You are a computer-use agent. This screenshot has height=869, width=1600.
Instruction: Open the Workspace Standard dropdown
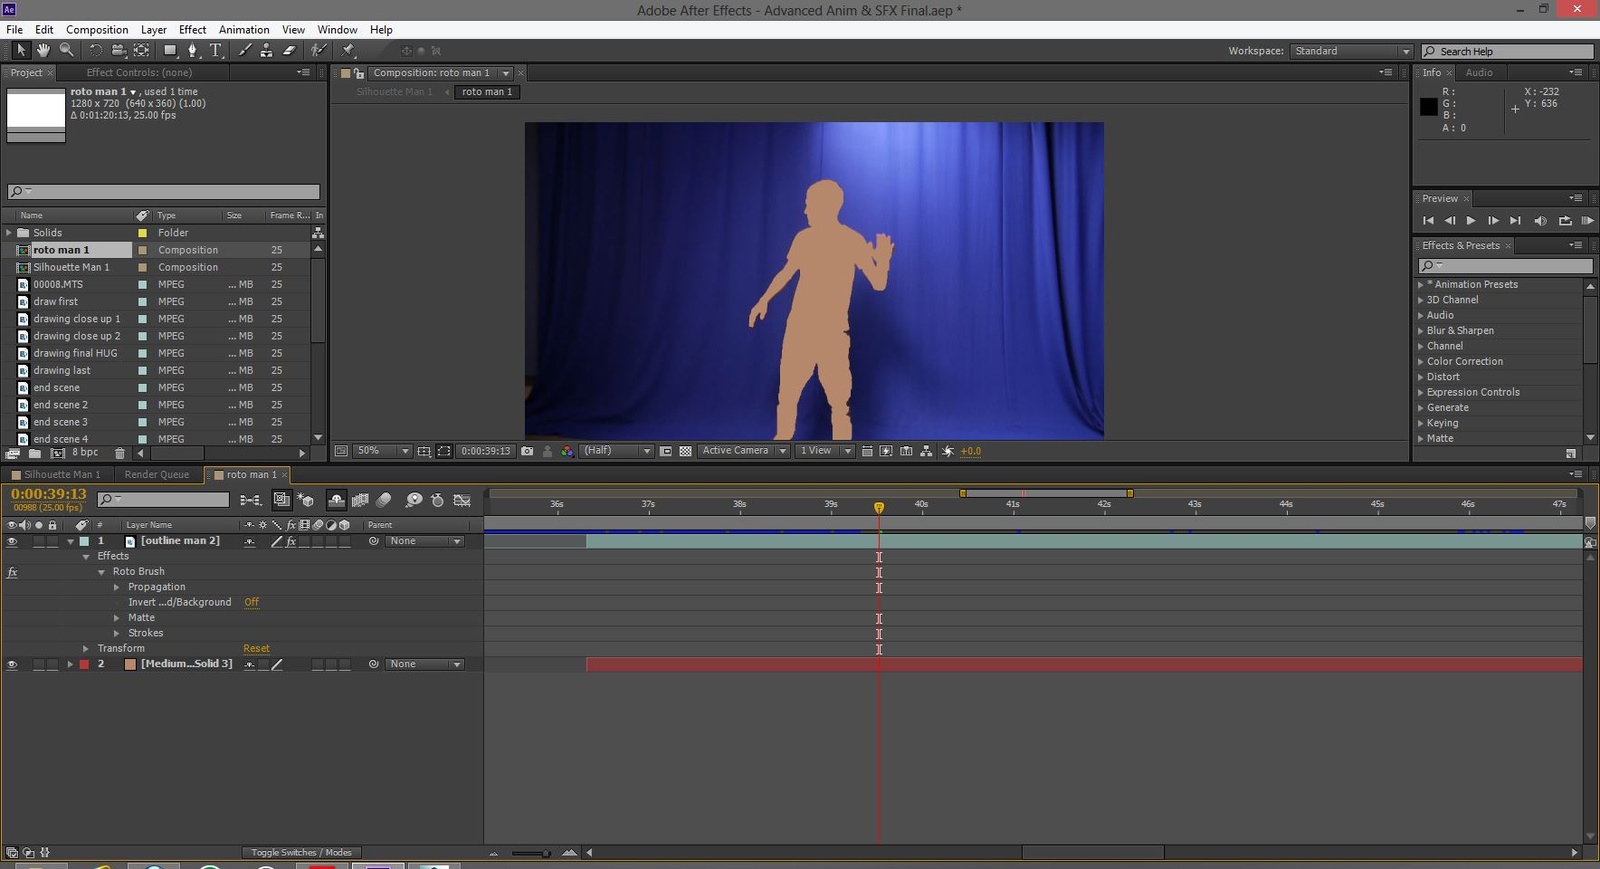coord(1351,51)
